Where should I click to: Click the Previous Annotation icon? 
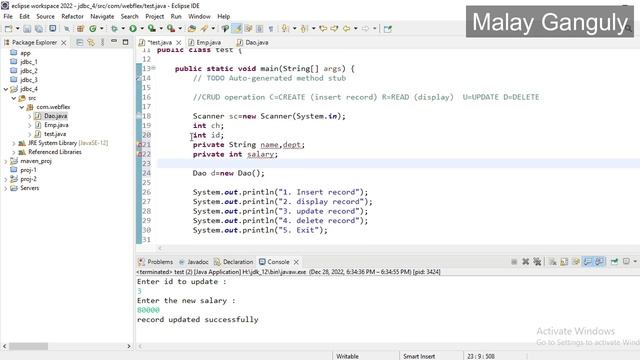(304, 29)
